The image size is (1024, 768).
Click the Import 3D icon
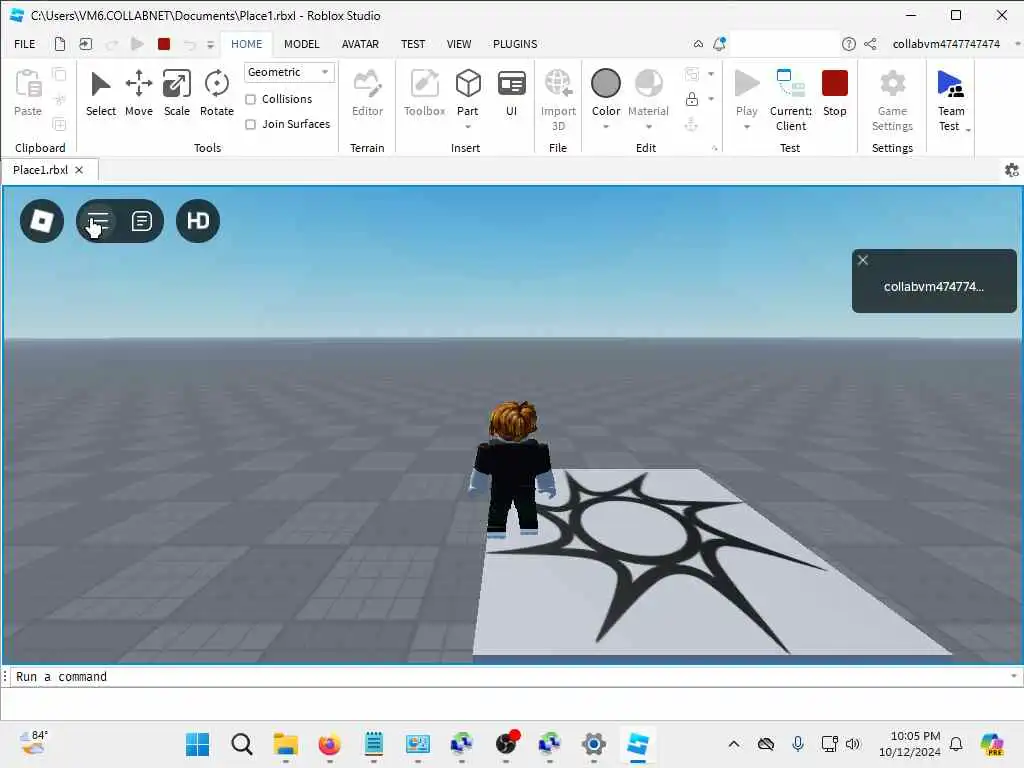[558, 84]
